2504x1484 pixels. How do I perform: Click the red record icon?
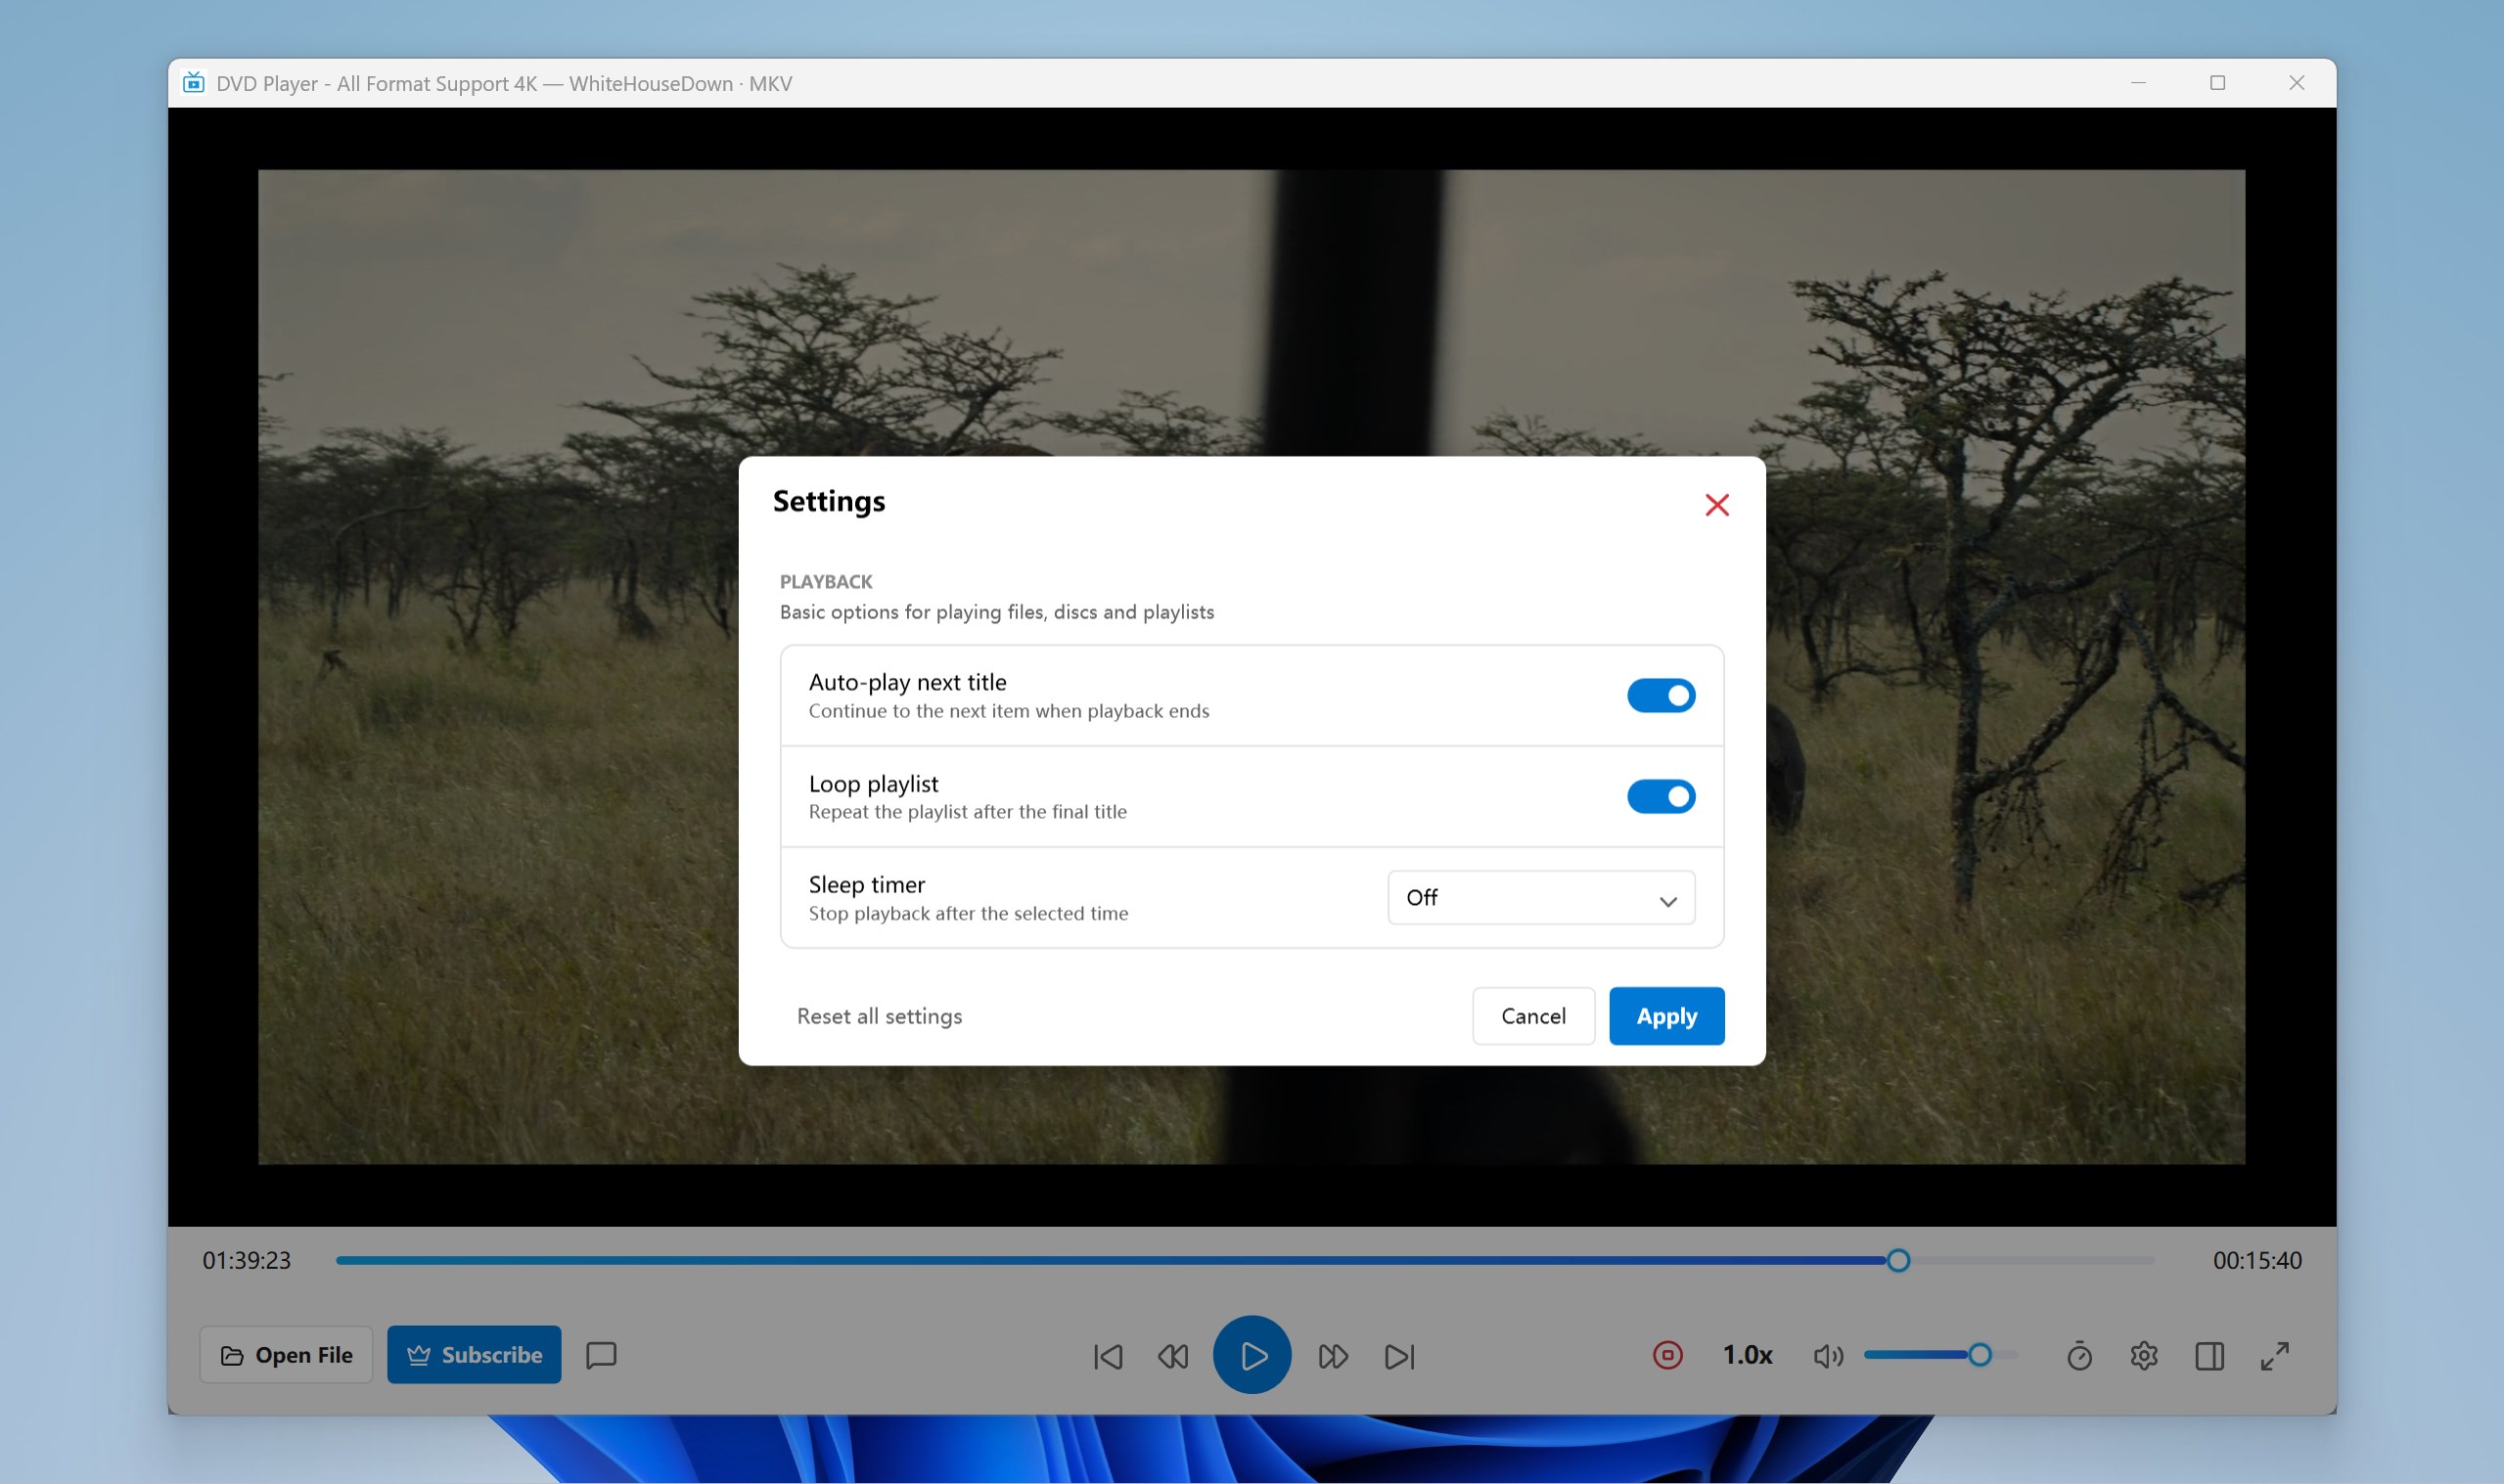(1667, 1355)
